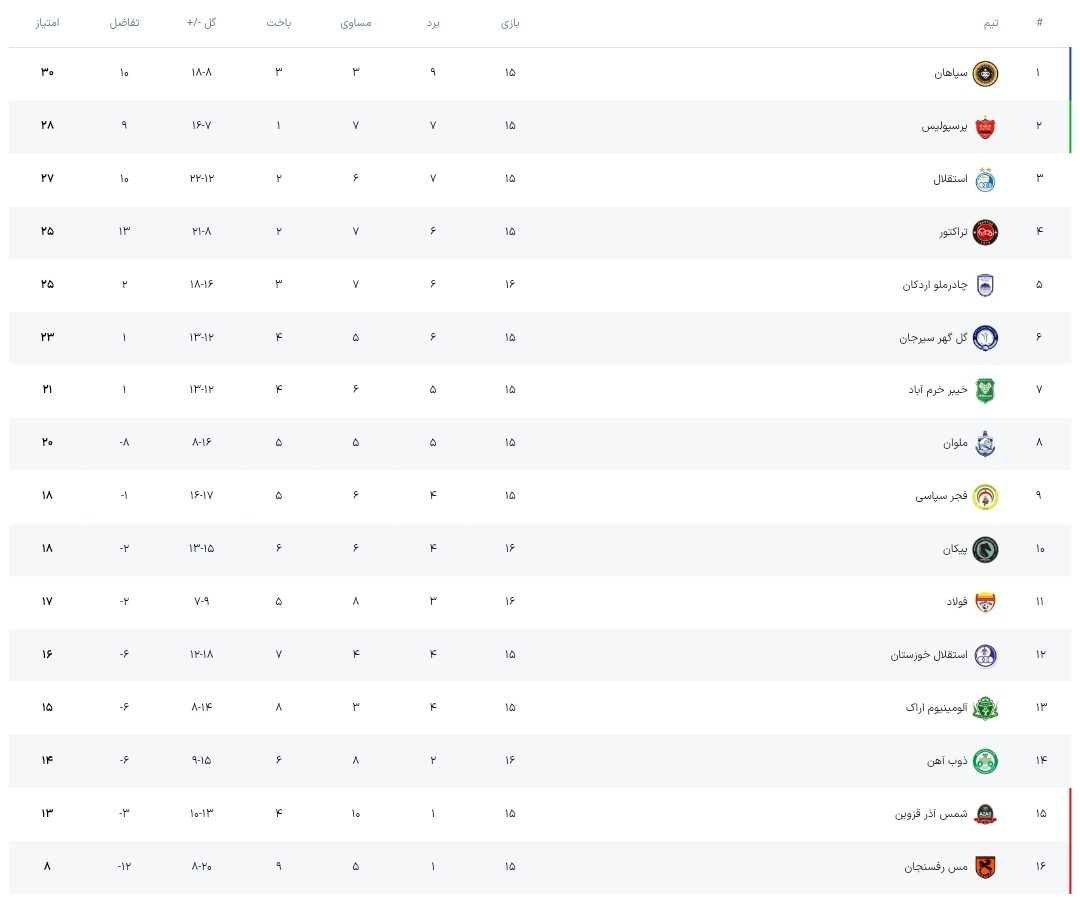
Task: Click the Zob Ahan green logo
Action: click(986, 761)
